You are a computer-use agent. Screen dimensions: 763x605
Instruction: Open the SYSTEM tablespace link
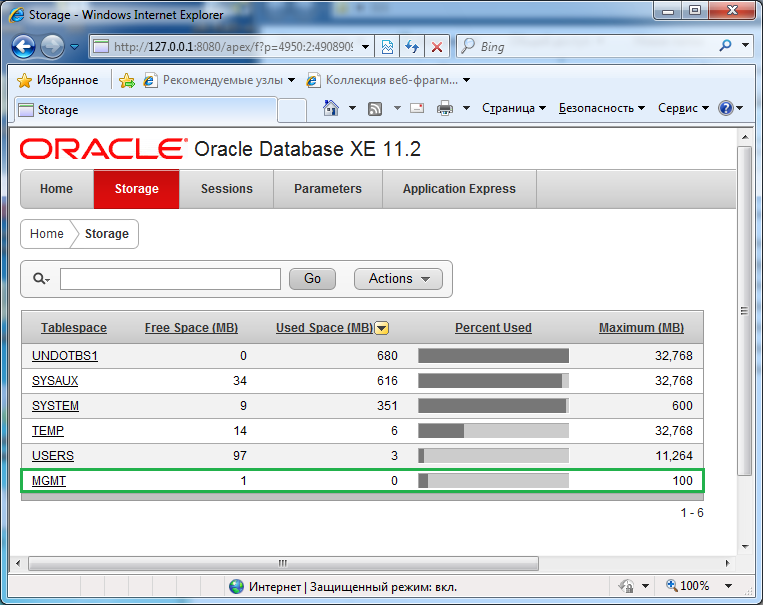point(55,406)
